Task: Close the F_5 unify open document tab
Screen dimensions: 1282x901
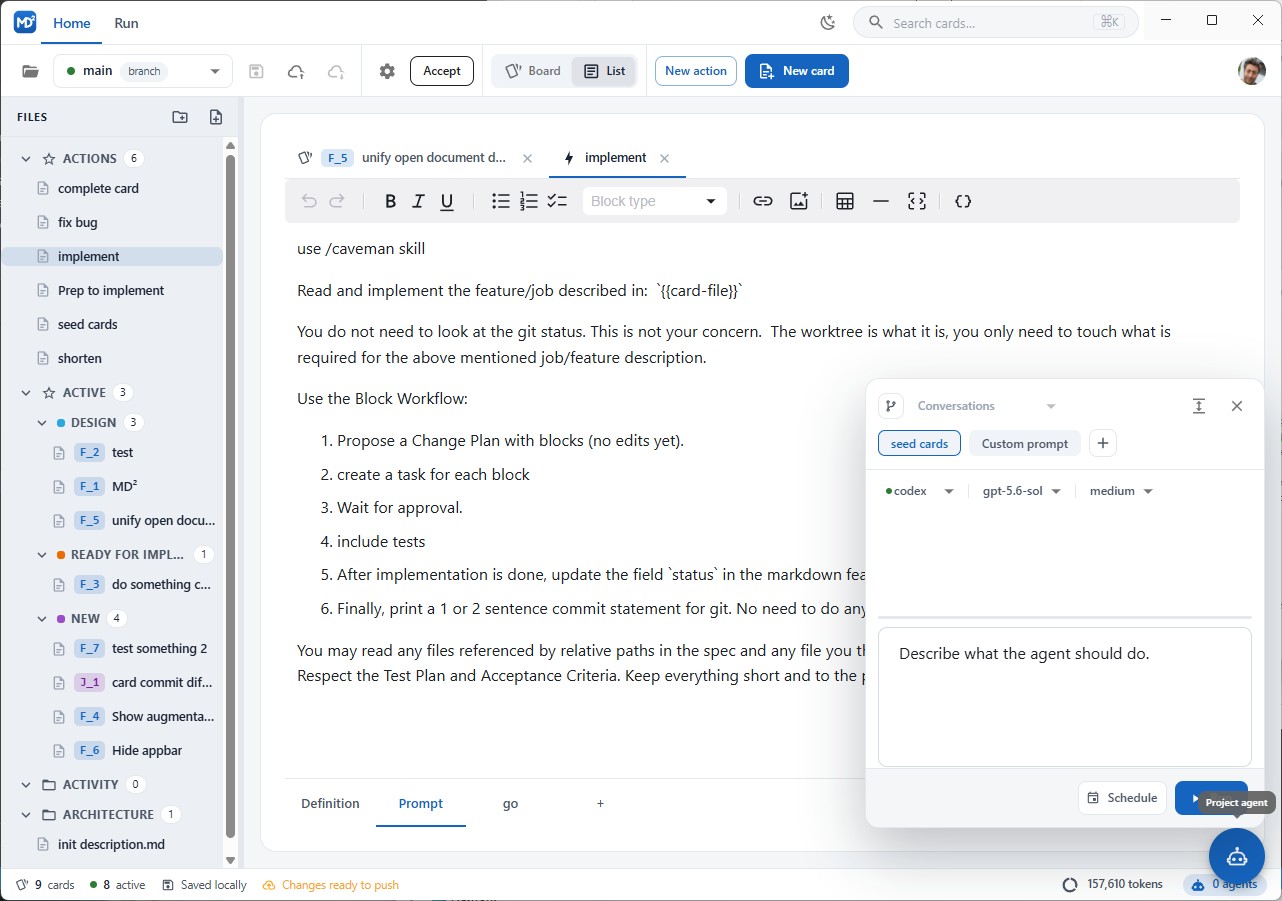Action: [x=528, y=158]
